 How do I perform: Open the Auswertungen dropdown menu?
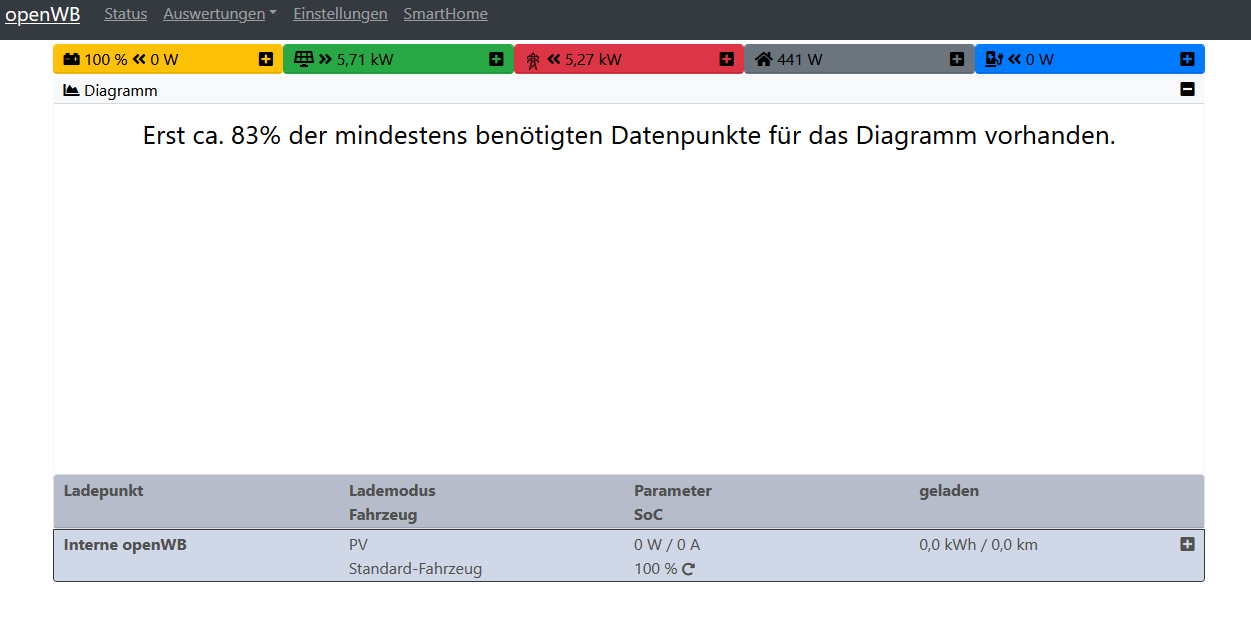coord(220,14)
